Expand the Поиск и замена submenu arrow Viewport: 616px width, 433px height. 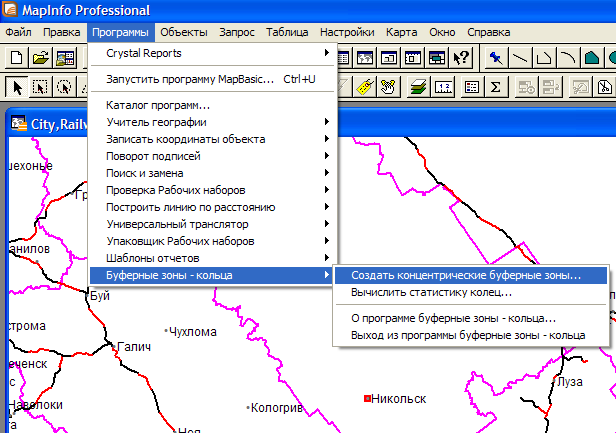(x=326, y=172)
